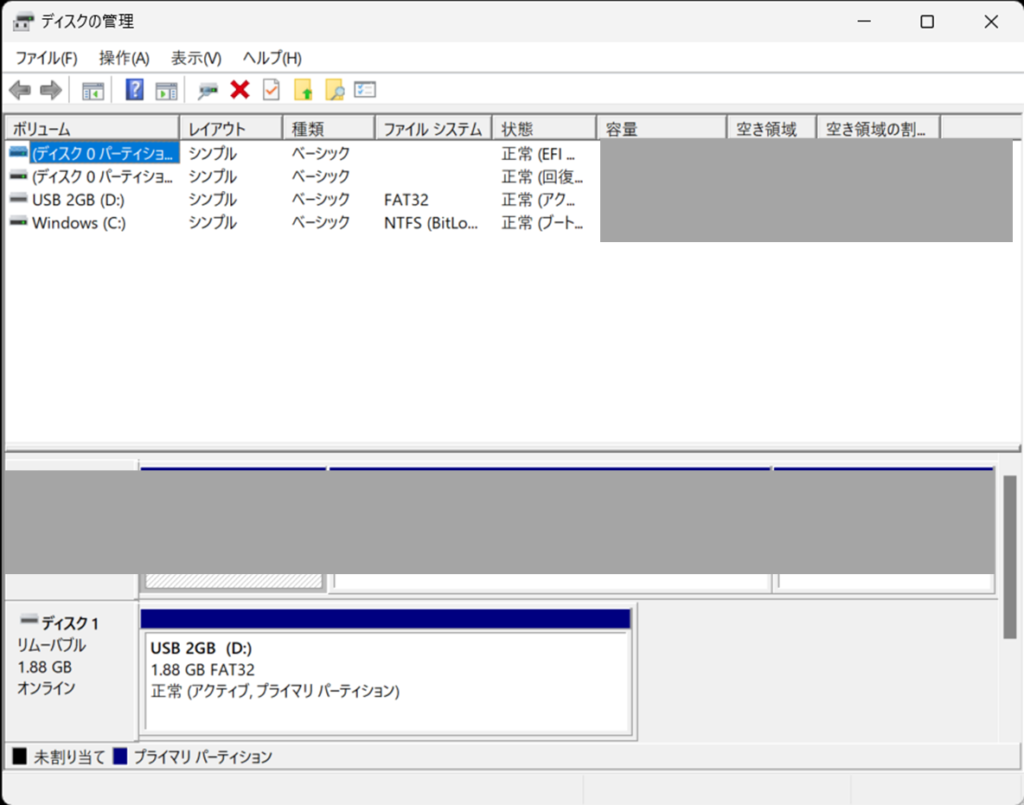Minimize the ディスクの管理 window
Image resolution: width=1024 pixels, height=805 pixels.
864,22
